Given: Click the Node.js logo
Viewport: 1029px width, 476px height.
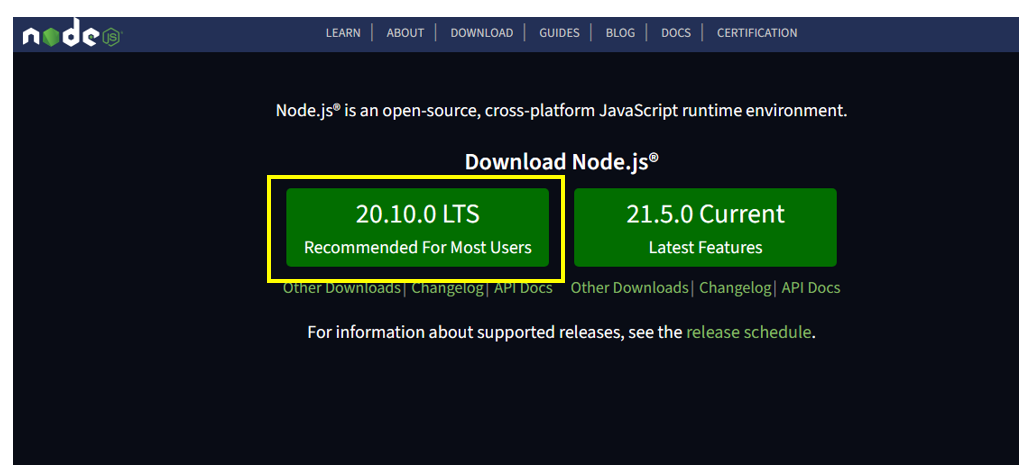Looking at the screenshot, I should click(72, 34).
